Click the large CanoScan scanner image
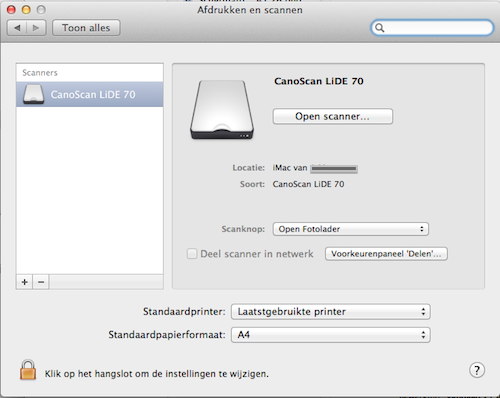This screenshot has height=398, width=500. coord(222,109)
